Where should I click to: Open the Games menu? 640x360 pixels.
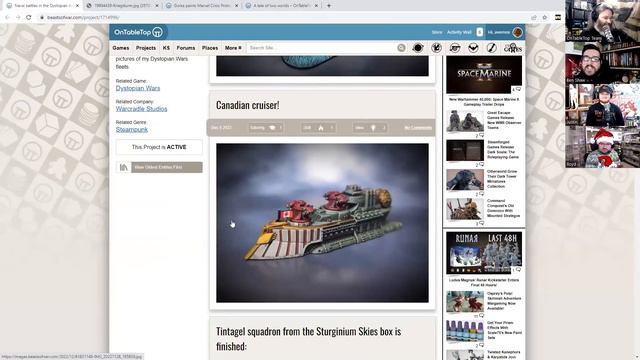pos(121,48)
